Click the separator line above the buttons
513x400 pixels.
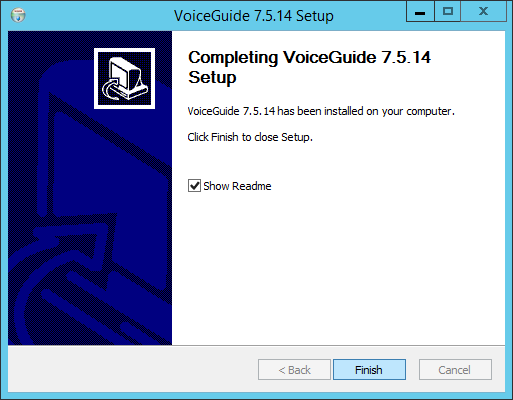256,345
